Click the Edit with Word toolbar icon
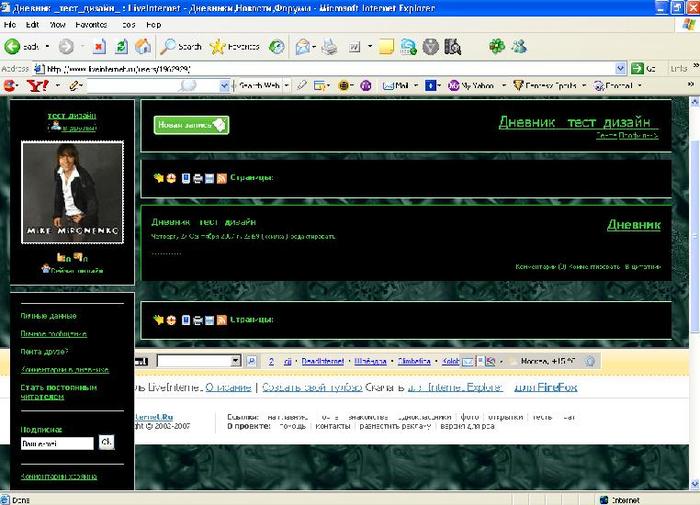Screen dimensions: 700x505 pos(354,46)
